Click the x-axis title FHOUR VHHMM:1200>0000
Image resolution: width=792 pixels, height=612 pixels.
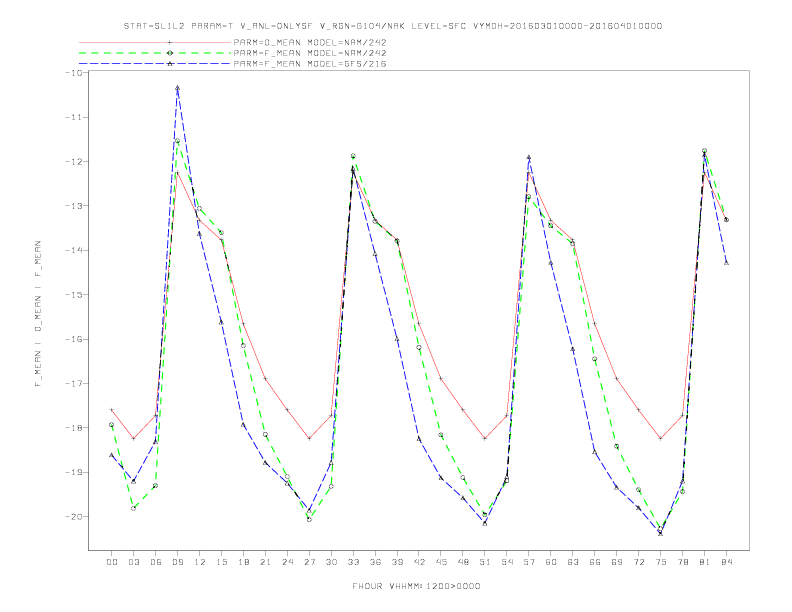pyautogui.click(x=416, y=586)
